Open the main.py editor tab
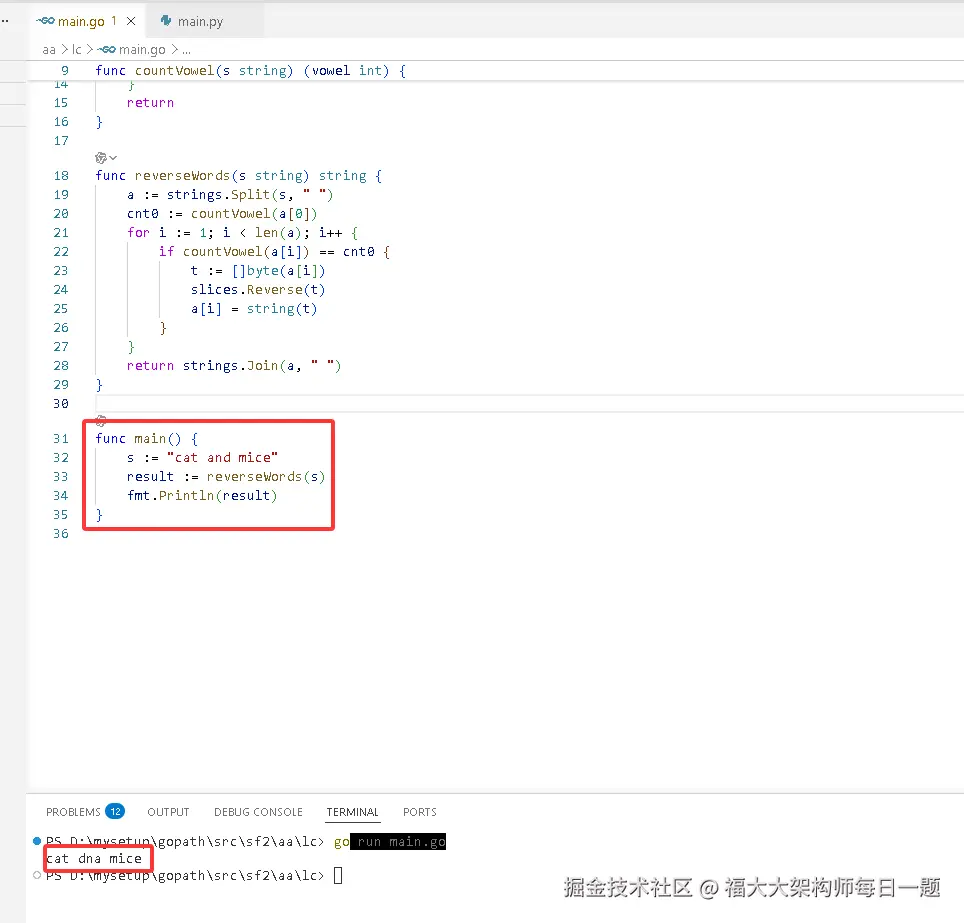 pos(200,21)
